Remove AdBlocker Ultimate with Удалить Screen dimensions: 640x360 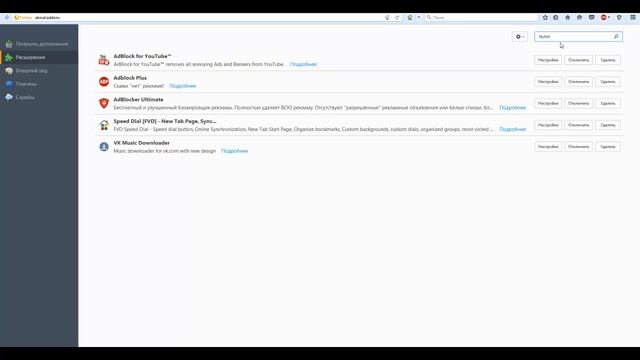click(608, 103)
